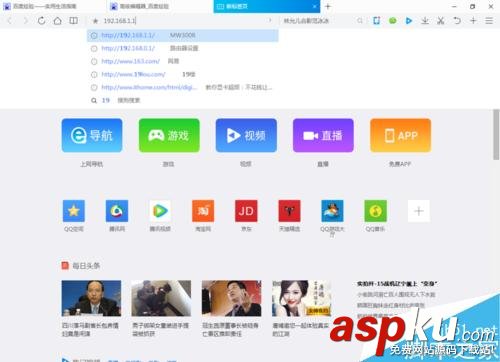Minimize the browser window
The image size is (500, 362).
click(454, 6)
